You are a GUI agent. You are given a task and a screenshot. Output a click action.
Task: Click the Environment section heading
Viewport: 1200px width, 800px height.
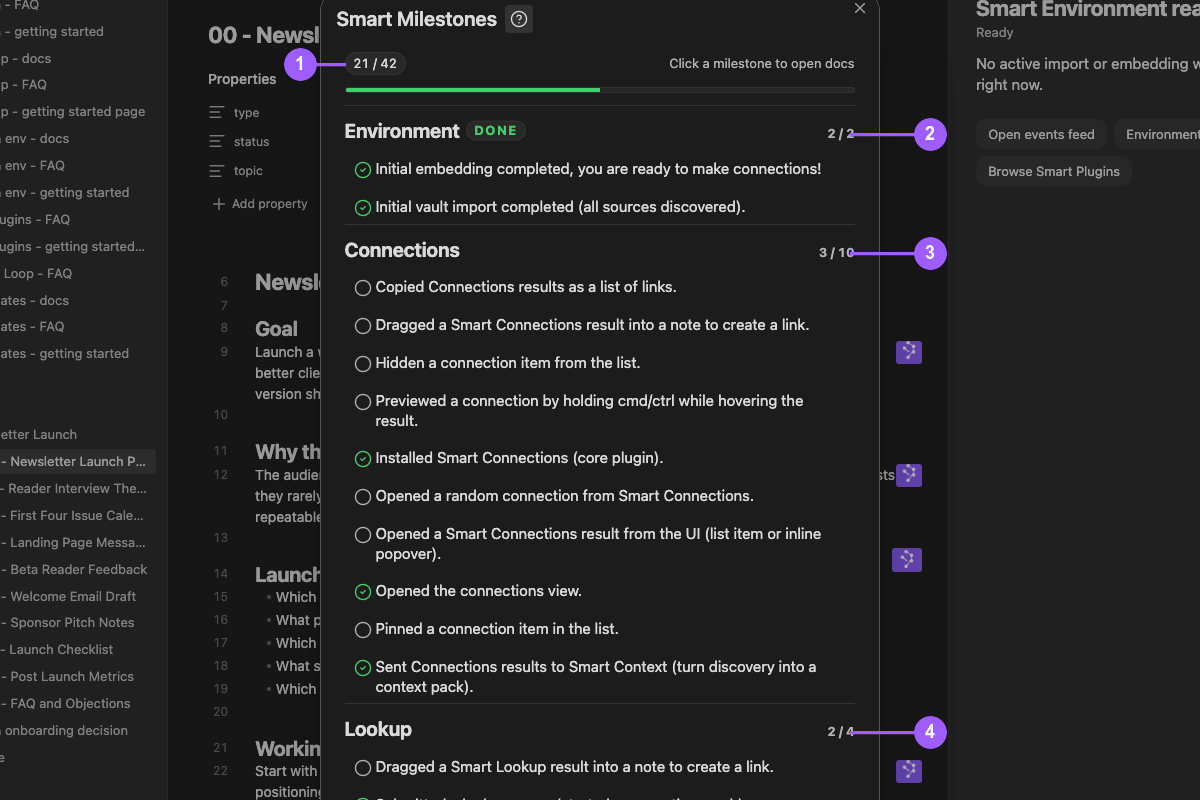(x=402, y=131)
